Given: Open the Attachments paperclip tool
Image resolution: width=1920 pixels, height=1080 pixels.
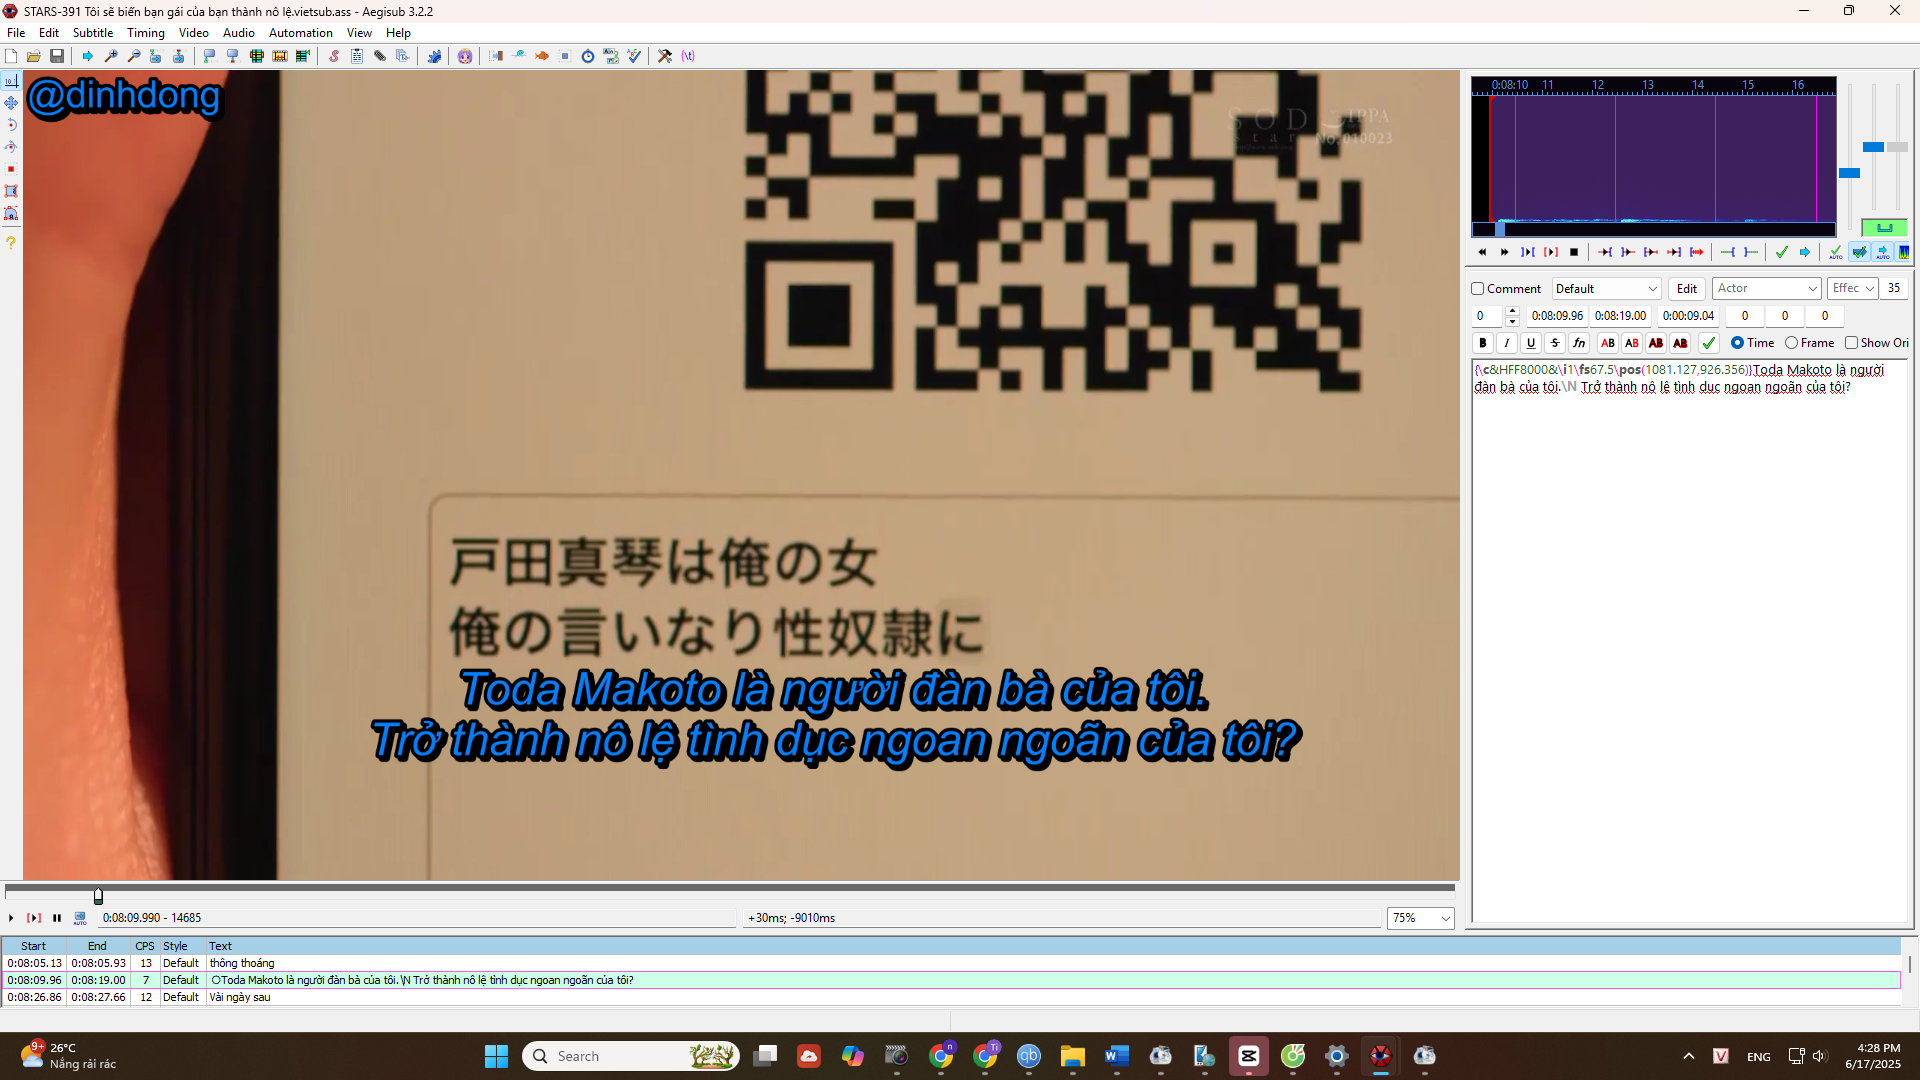Looking at the screenshot, I should point(380,56).
